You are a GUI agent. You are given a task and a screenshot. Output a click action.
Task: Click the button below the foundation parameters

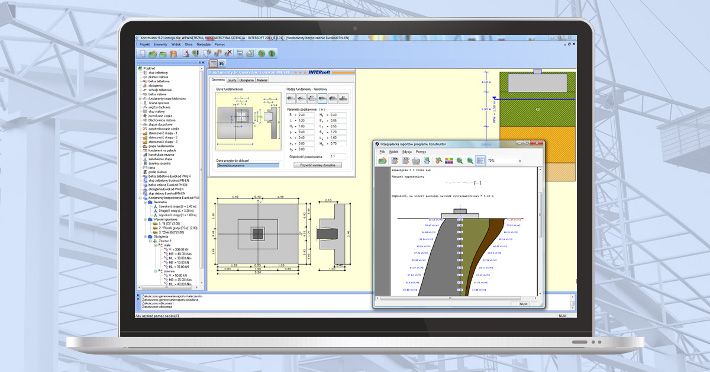[x=317, y=165]
